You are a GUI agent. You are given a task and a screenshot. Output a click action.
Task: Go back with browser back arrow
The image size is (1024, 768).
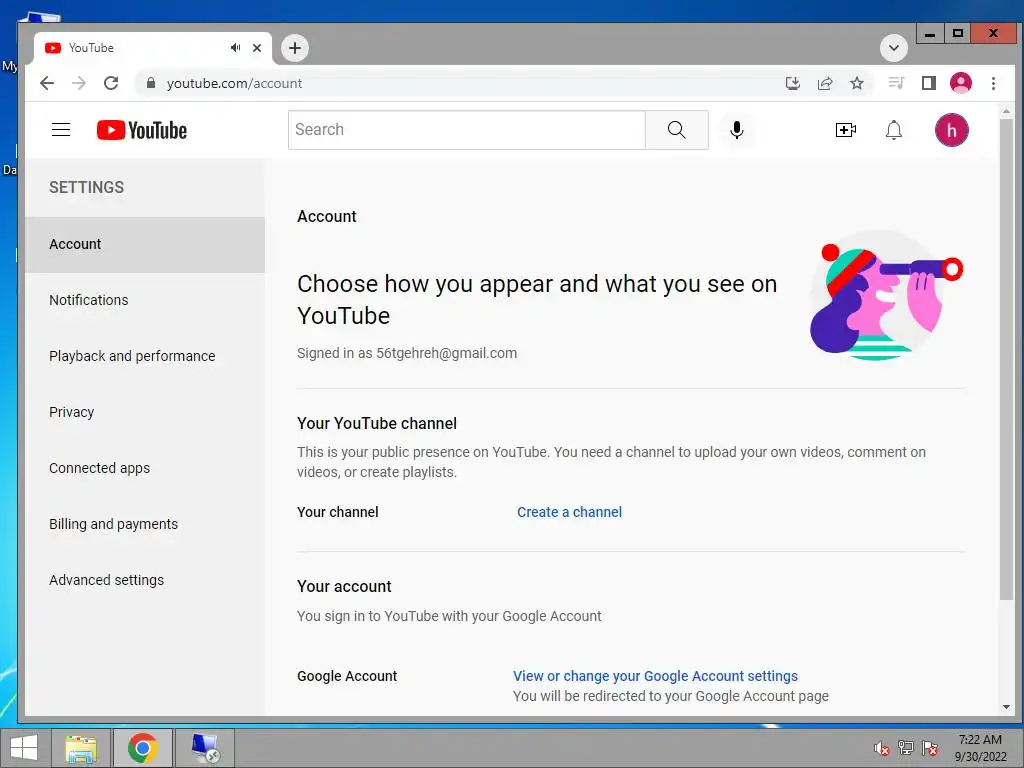pyautogui.click(x=47, y=83)
